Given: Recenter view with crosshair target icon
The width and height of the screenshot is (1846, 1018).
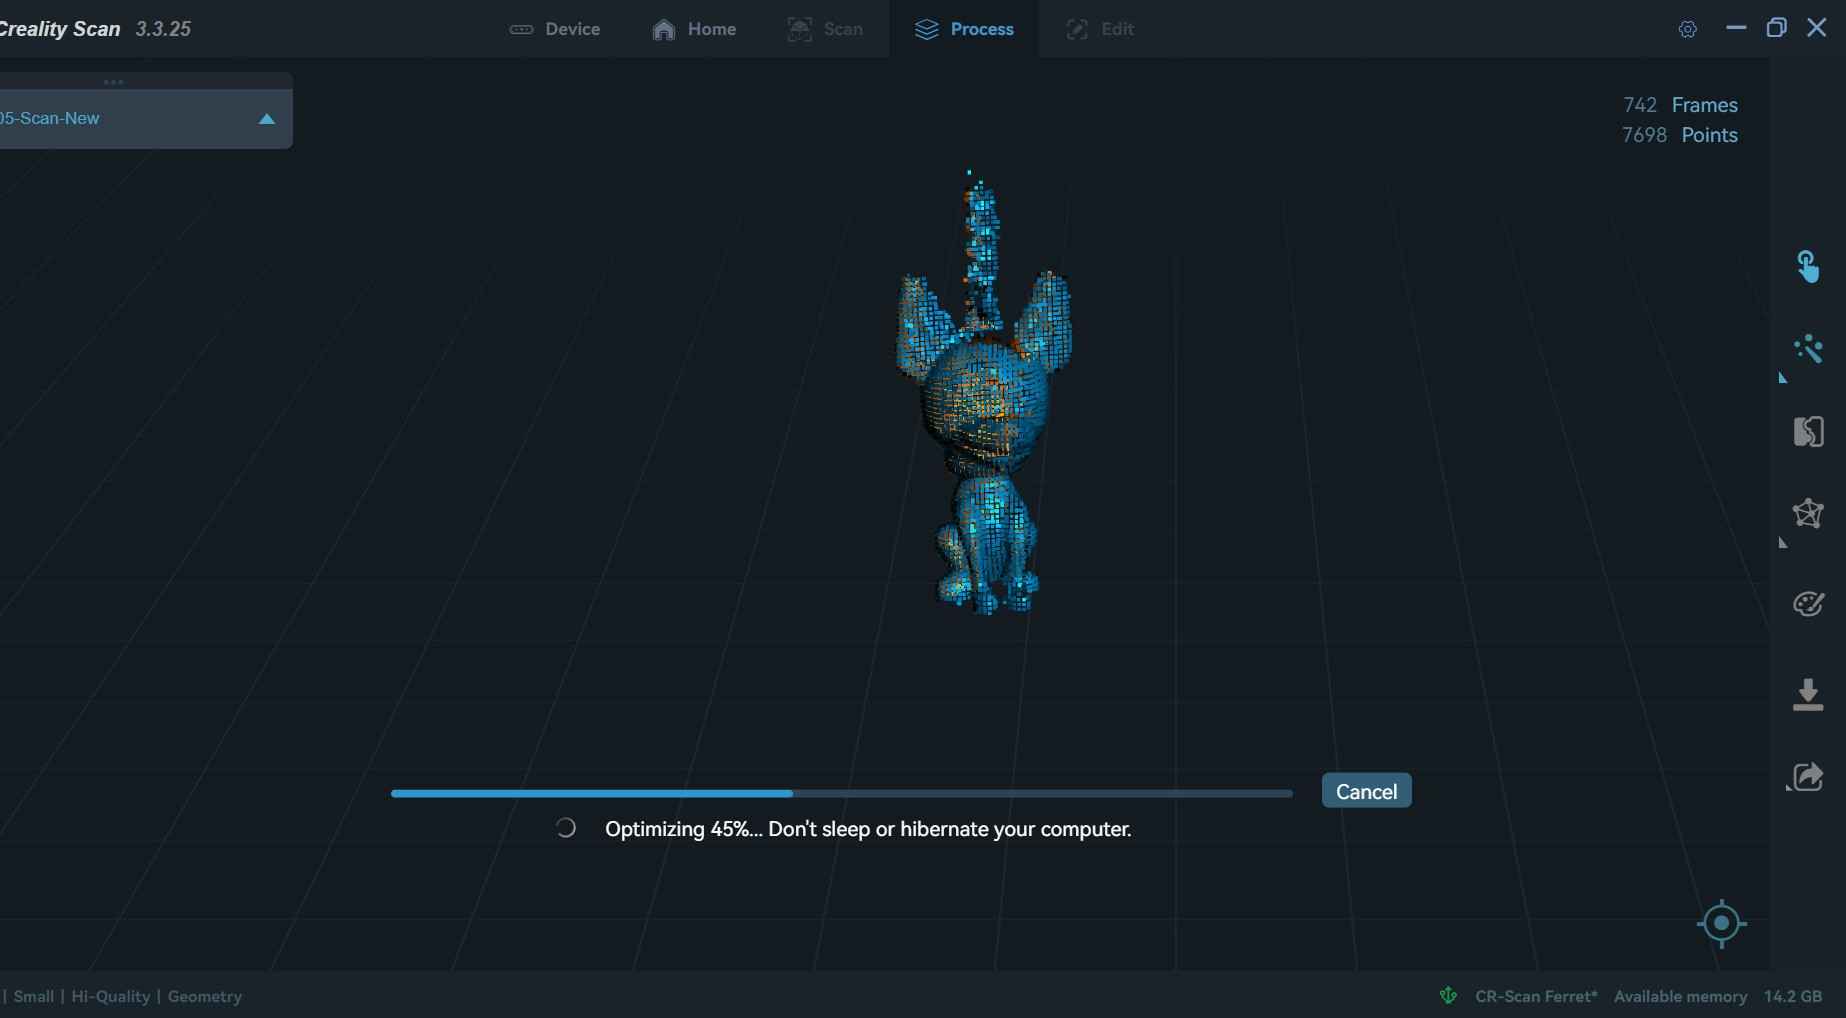Looking at the screenshot, I should (x=1721, y=923).
